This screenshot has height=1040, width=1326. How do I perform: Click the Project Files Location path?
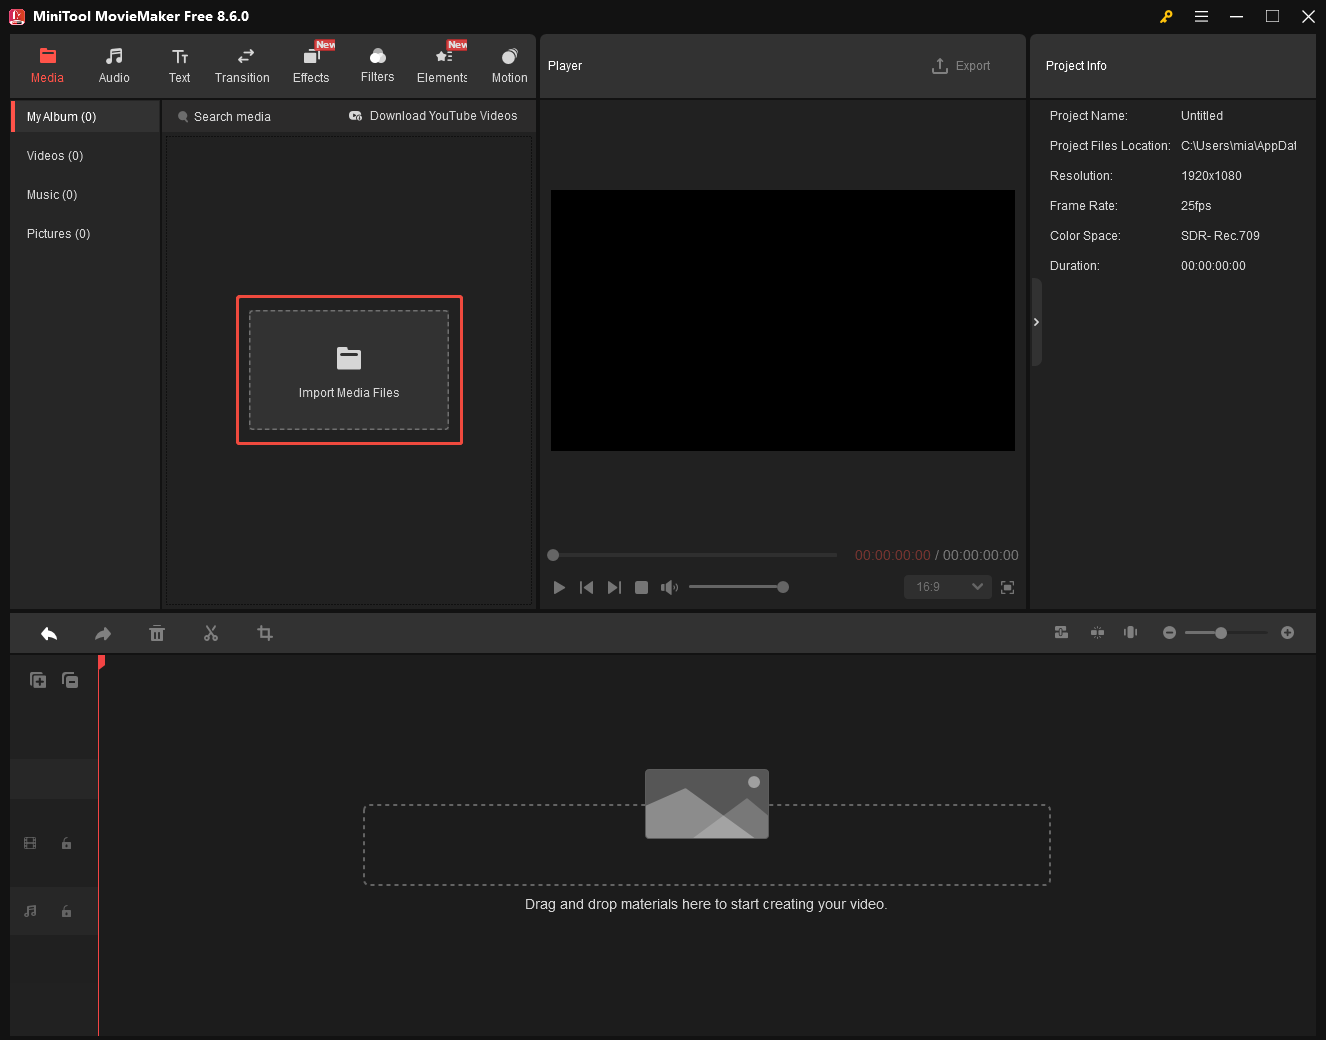tap(1238, 146)
